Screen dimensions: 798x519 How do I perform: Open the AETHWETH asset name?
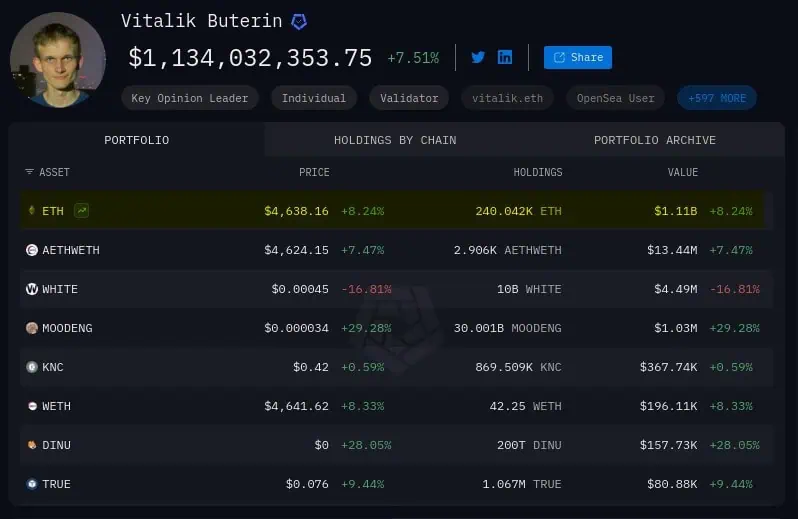[71, 250]
